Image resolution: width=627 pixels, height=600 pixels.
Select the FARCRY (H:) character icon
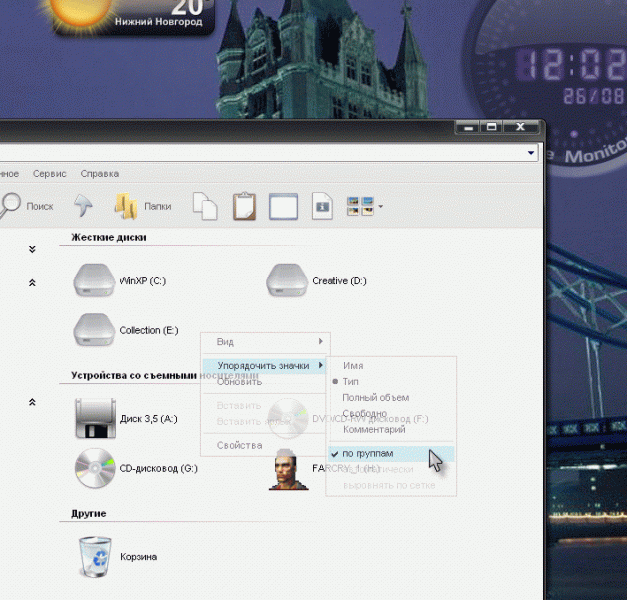(288, 469)
